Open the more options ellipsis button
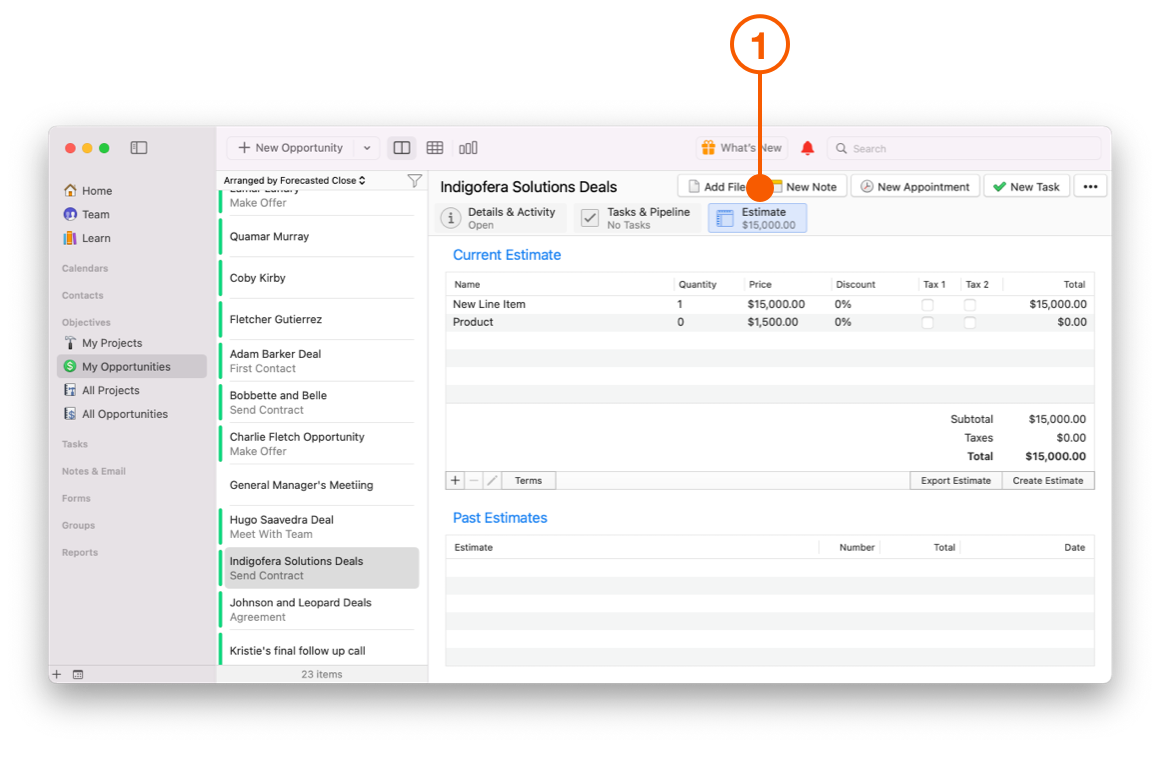This screenshot has height=760, width=1160. click(1090, 187)
